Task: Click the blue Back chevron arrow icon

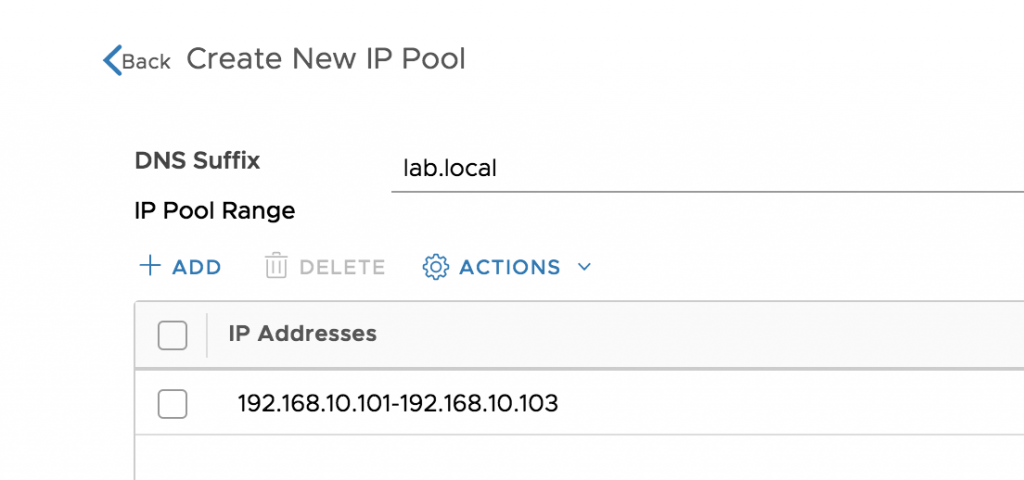Action: (112, 60)
